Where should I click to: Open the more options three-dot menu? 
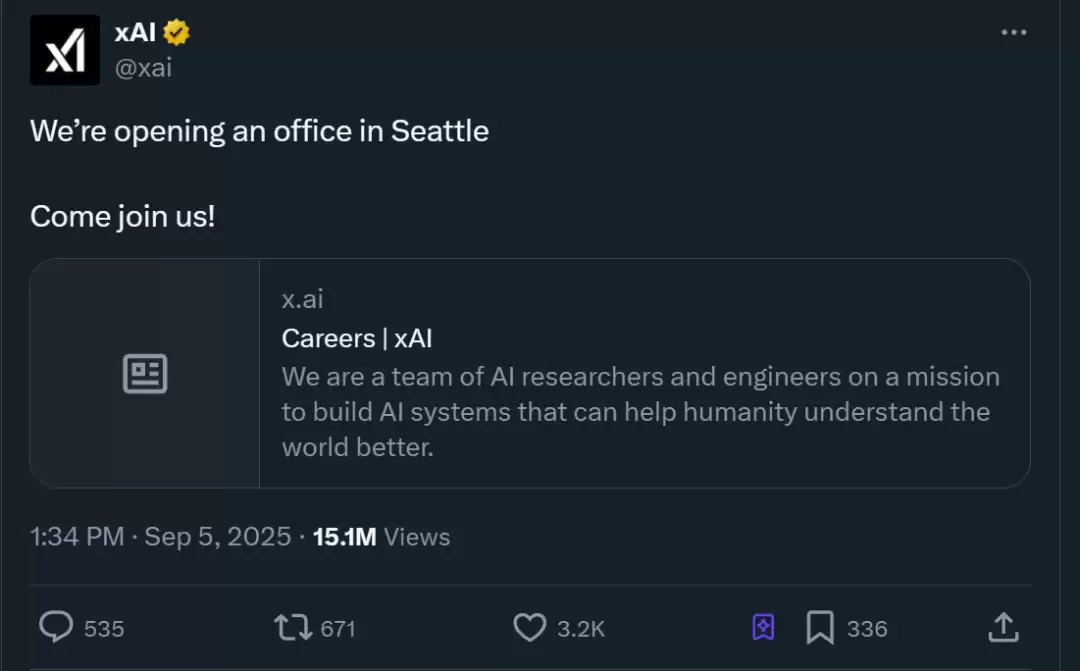tap(1013, 32)
